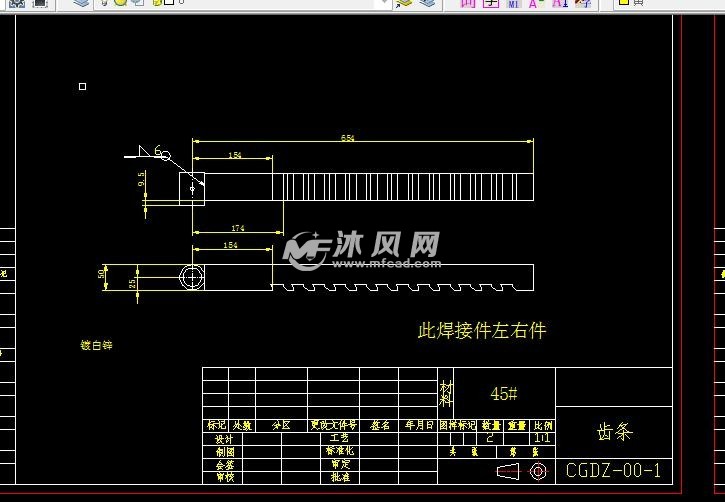
Task: Click the 制图 row label
Action: (225, 452)
